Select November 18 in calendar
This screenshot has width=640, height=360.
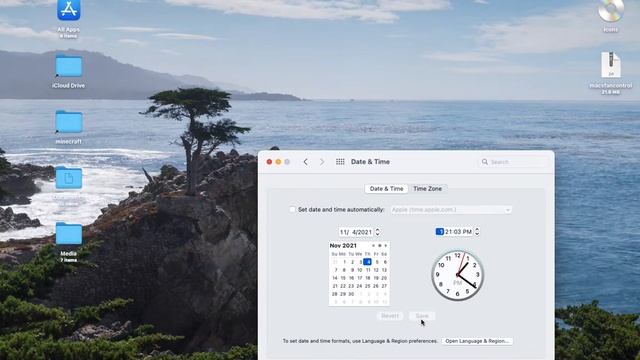coord(368,278)
